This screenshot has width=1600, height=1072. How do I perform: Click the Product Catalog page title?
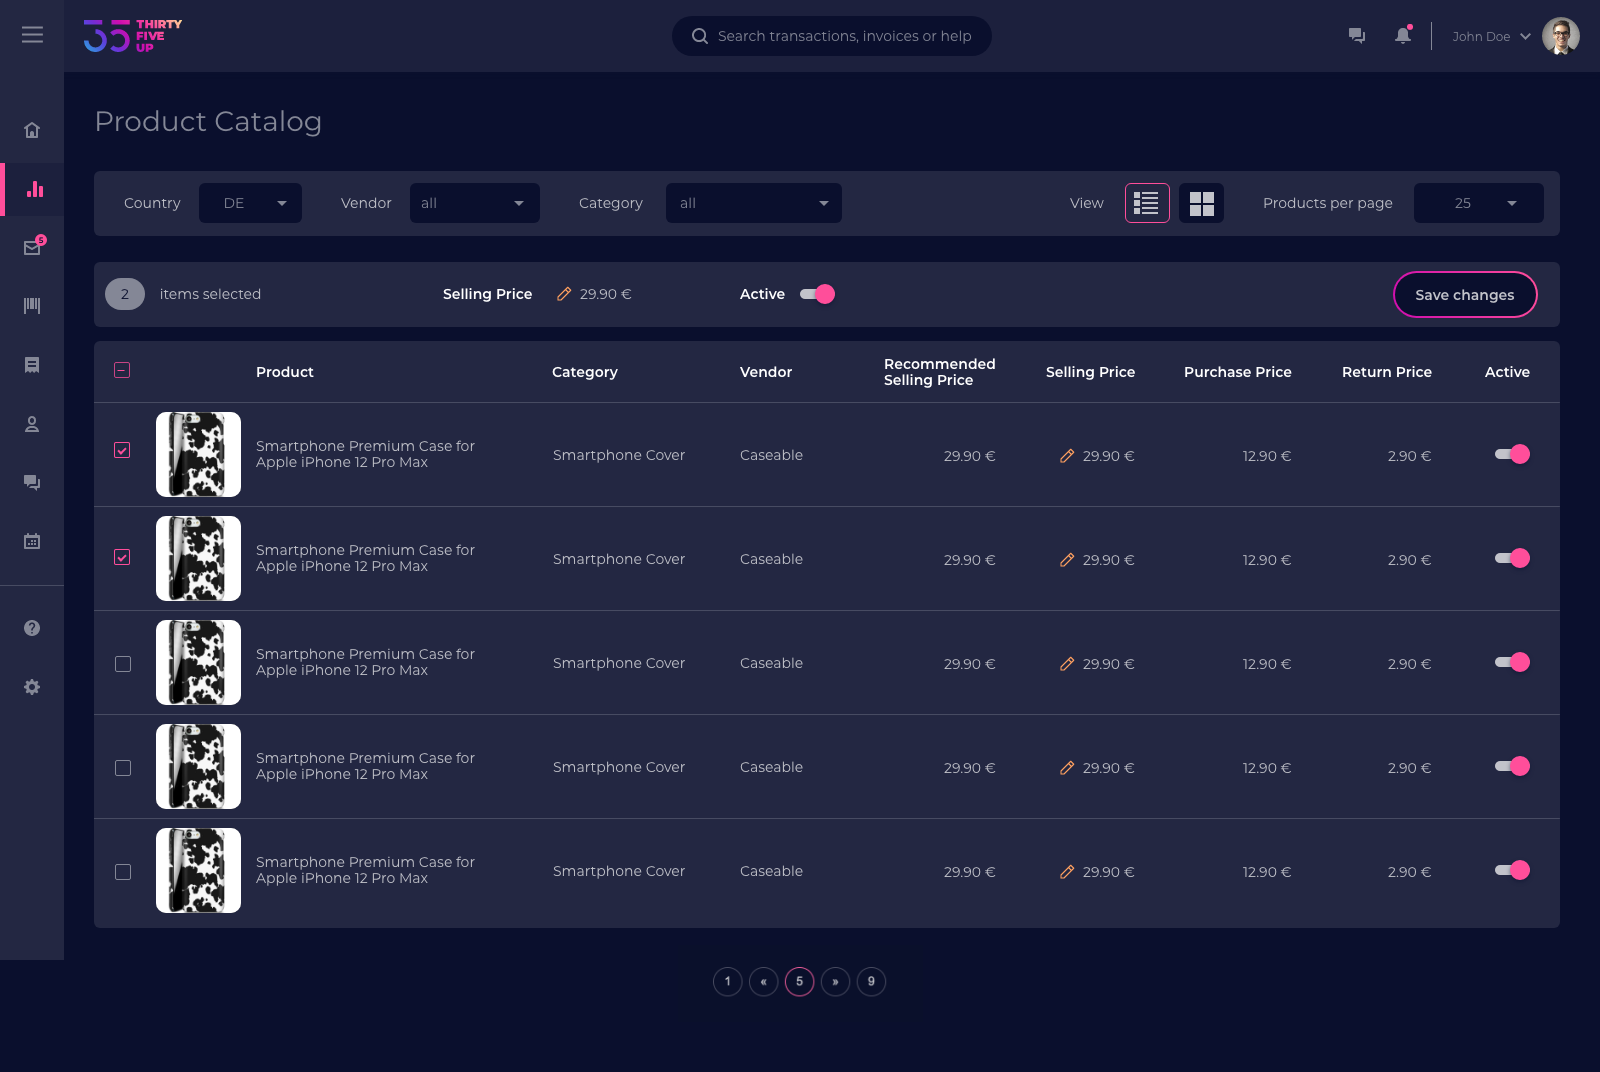[x=208, y=122]
